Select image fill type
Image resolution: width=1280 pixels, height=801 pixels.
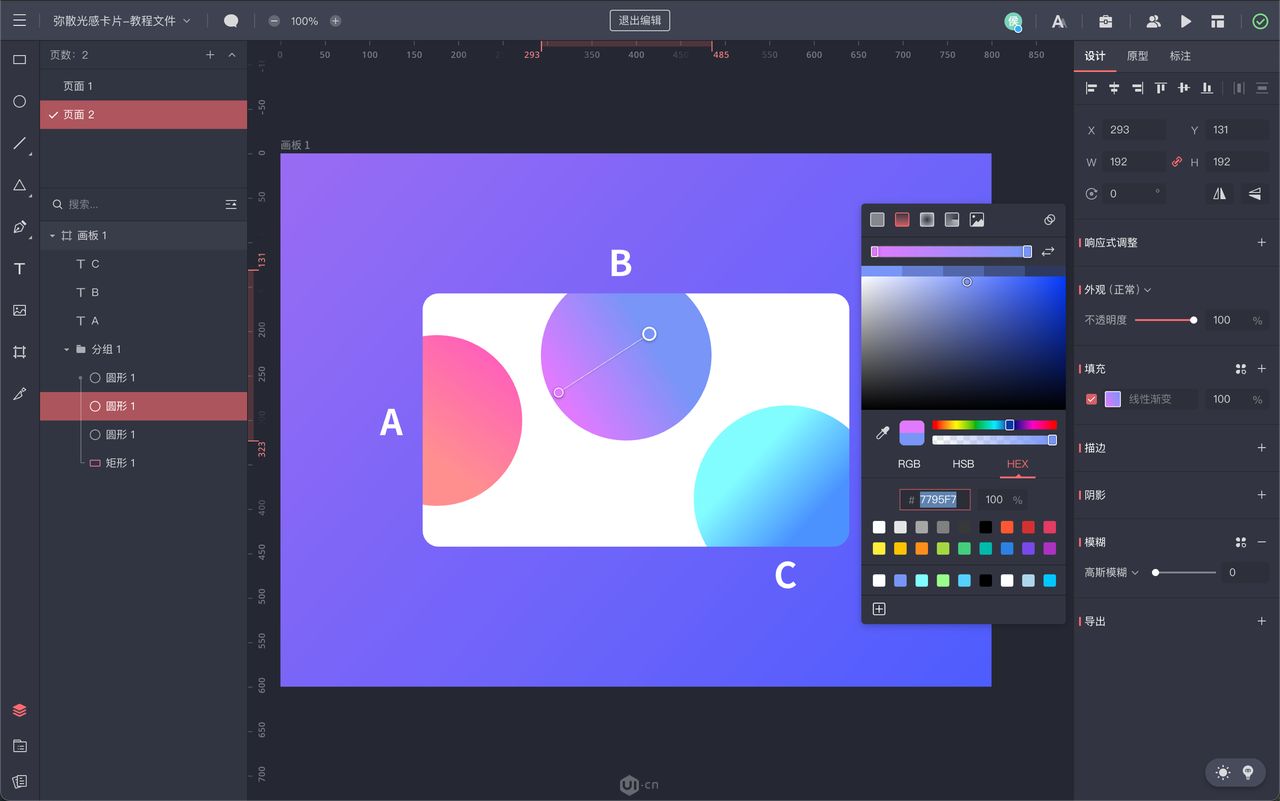977,220
